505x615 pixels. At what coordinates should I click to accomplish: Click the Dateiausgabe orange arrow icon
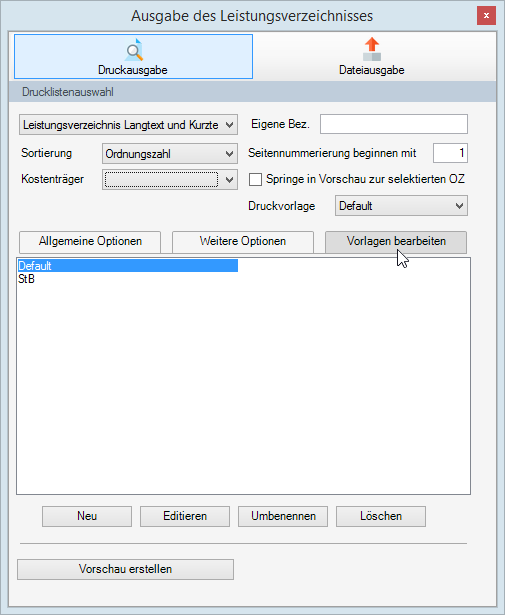coord(372,49)
